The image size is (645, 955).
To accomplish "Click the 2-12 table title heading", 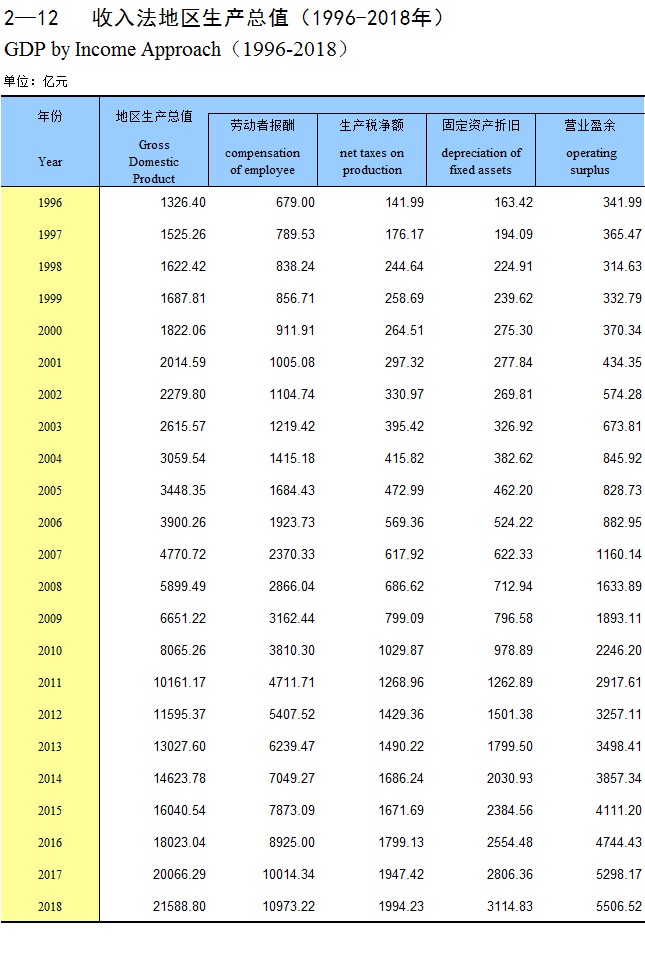I will coord(224,18).
